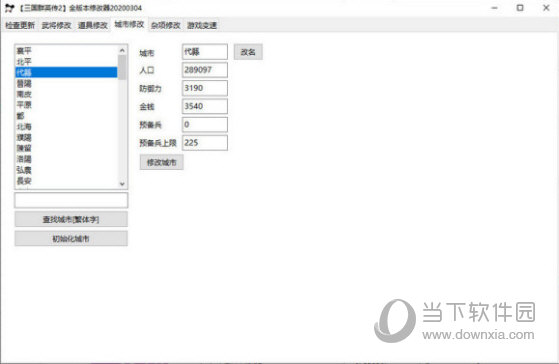Focus the city search box below the list

[71, 200]
